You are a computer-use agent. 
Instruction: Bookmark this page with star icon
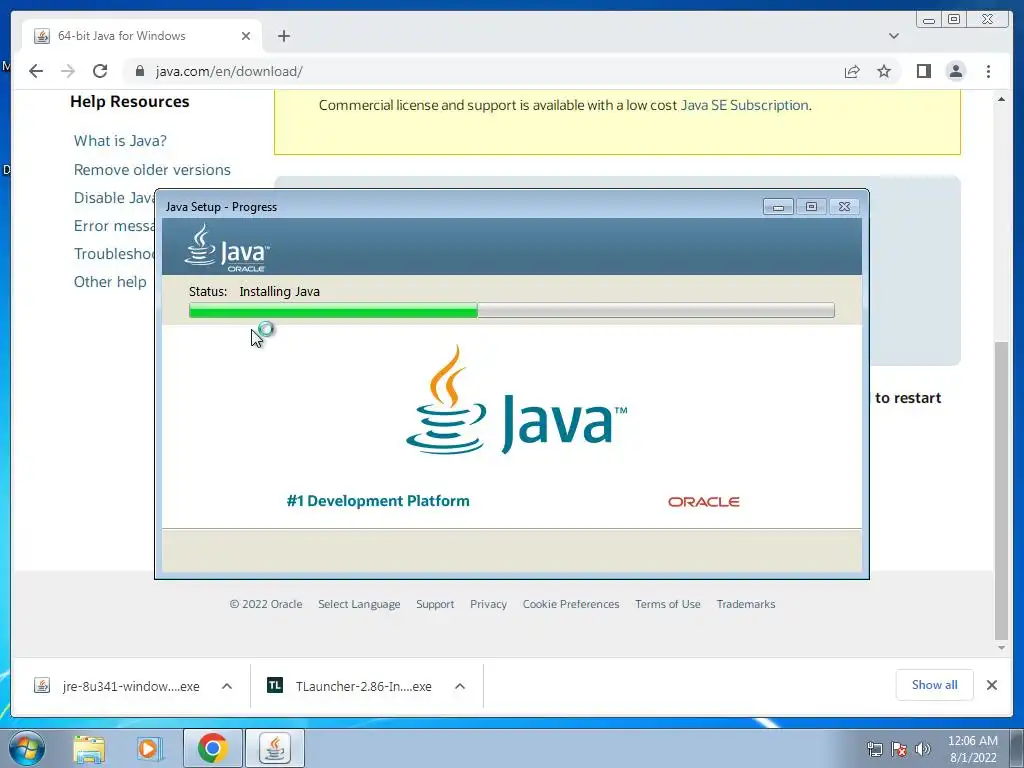884,71
